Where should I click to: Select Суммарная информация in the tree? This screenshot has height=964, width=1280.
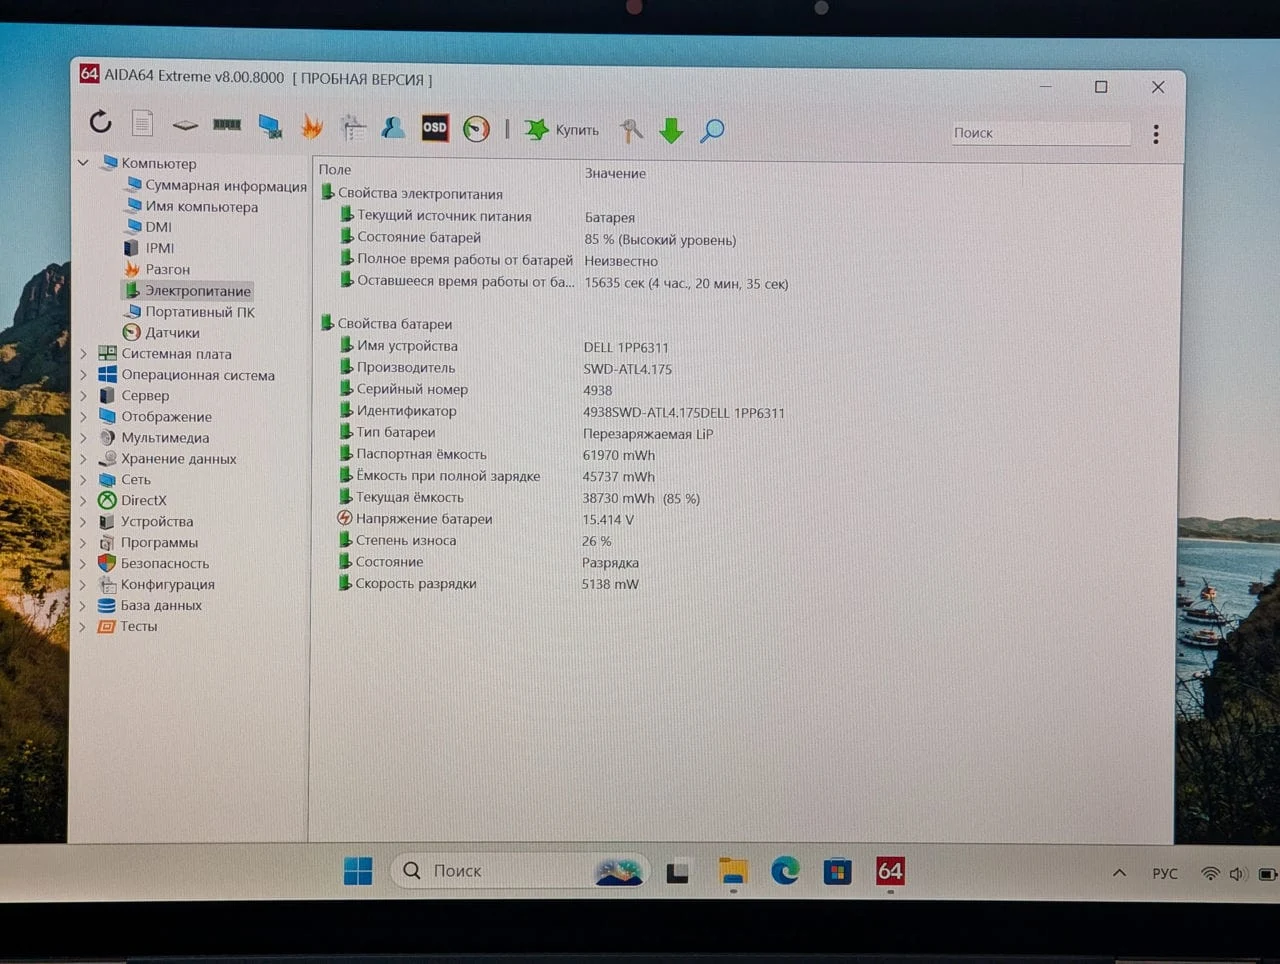click(x=226, y=185)
